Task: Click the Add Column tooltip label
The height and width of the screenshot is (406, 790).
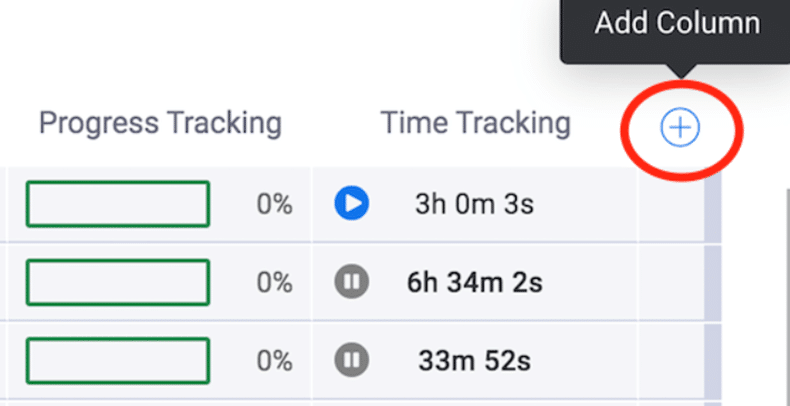Action: [678, 23]
